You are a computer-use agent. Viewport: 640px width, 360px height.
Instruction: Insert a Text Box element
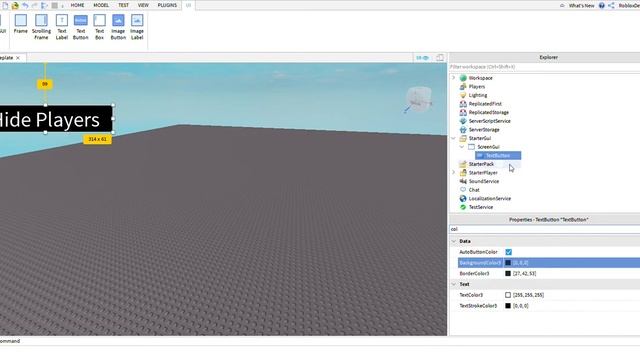click(x=100, y=27)
